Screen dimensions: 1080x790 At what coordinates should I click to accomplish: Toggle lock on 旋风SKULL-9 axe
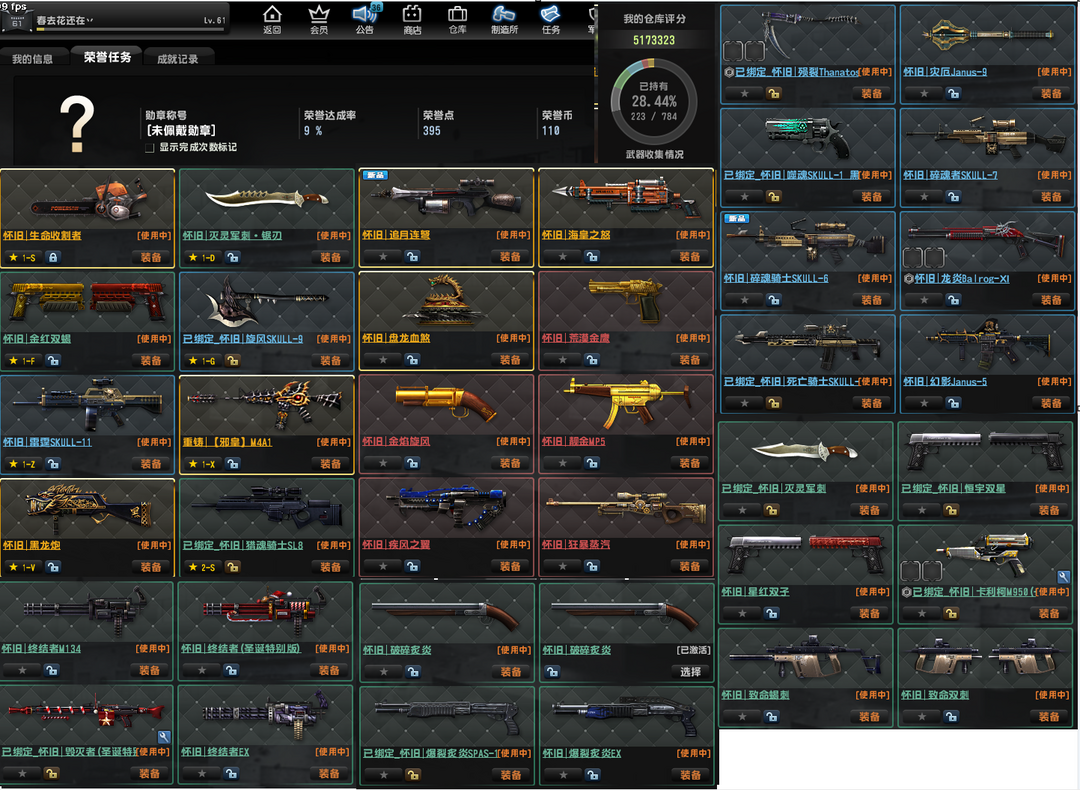click(x=232, y=360)
